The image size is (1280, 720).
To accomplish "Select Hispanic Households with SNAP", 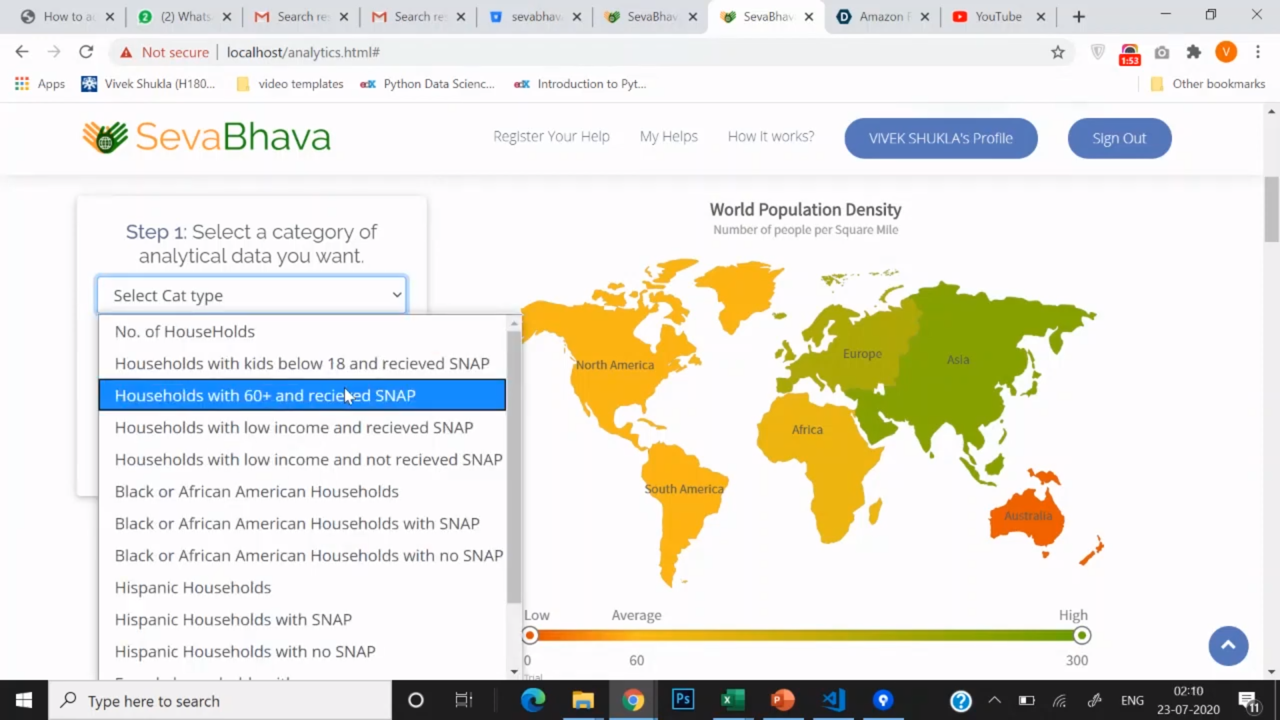I will coord(302,619).
